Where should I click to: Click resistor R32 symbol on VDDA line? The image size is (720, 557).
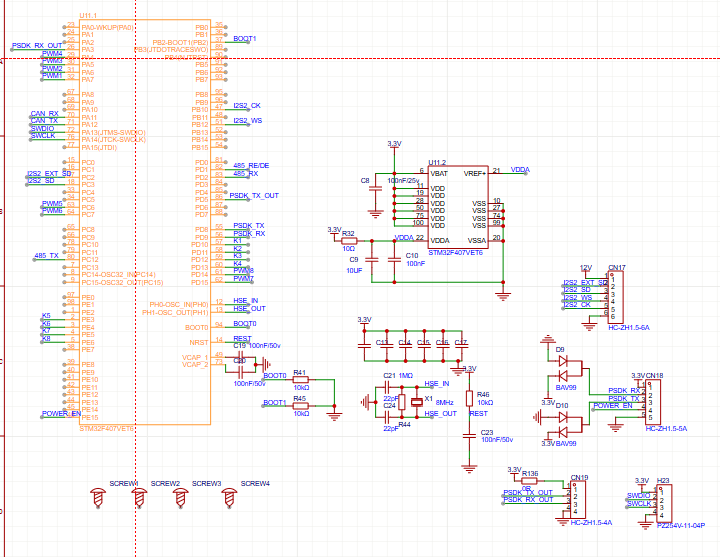(x=349, y=241)
